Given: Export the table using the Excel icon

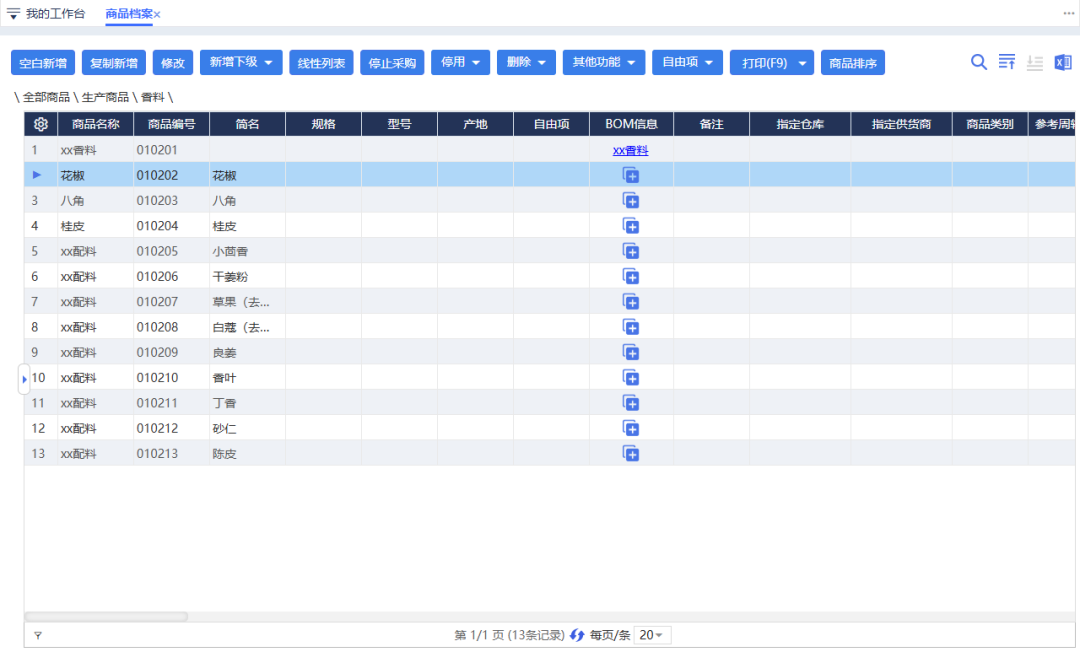Looking at the screenshot, I should [1063, 61].
